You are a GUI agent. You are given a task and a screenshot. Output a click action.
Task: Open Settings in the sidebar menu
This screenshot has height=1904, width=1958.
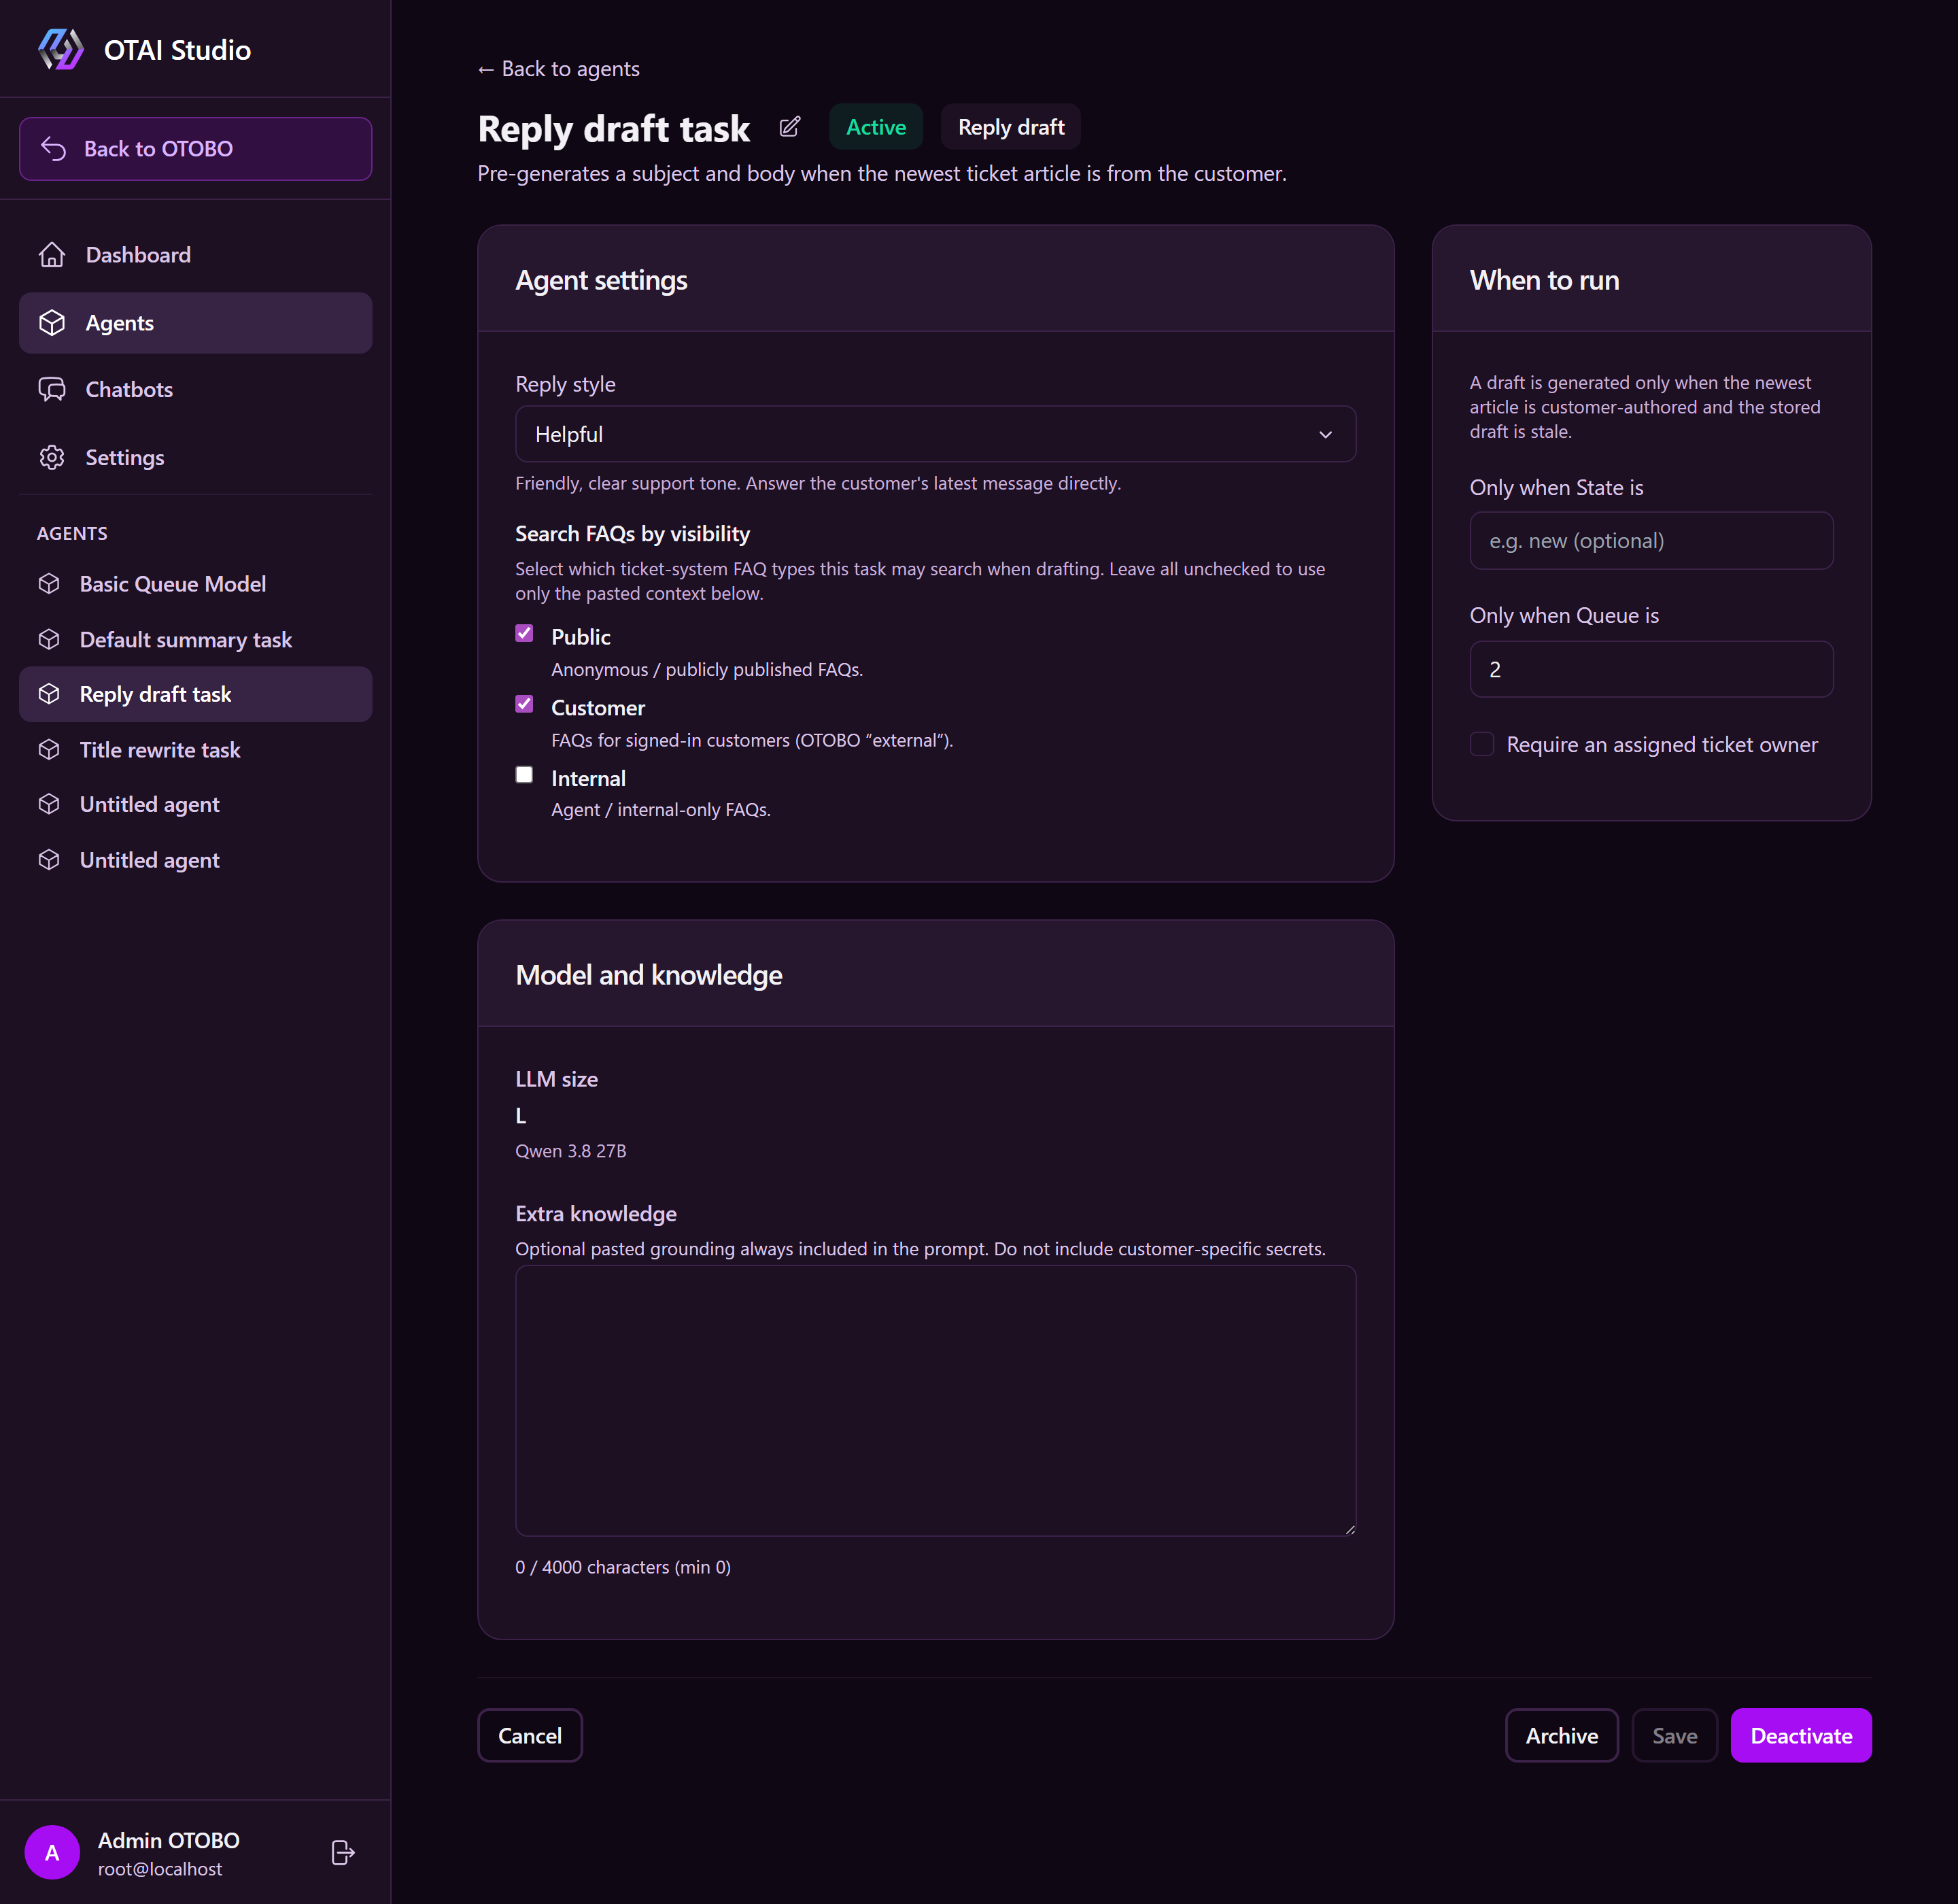[195, 458]
